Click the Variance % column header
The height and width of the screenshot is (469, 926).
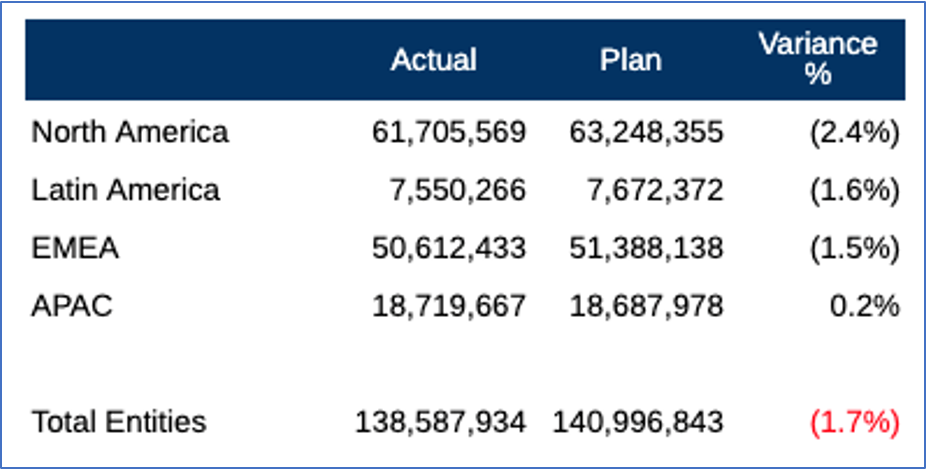817,59
